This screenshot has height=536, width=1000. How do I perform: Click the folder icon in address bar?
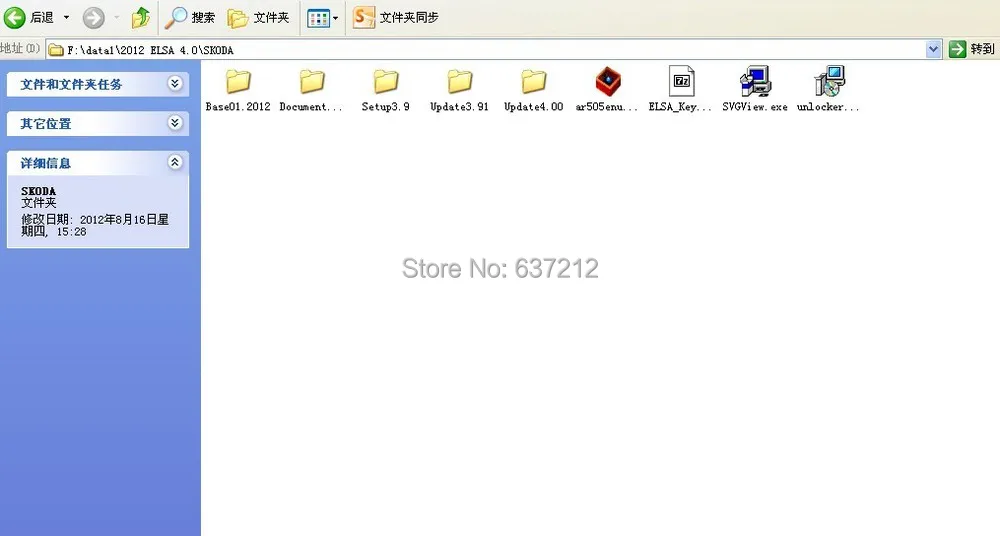[x=56, y=50]
